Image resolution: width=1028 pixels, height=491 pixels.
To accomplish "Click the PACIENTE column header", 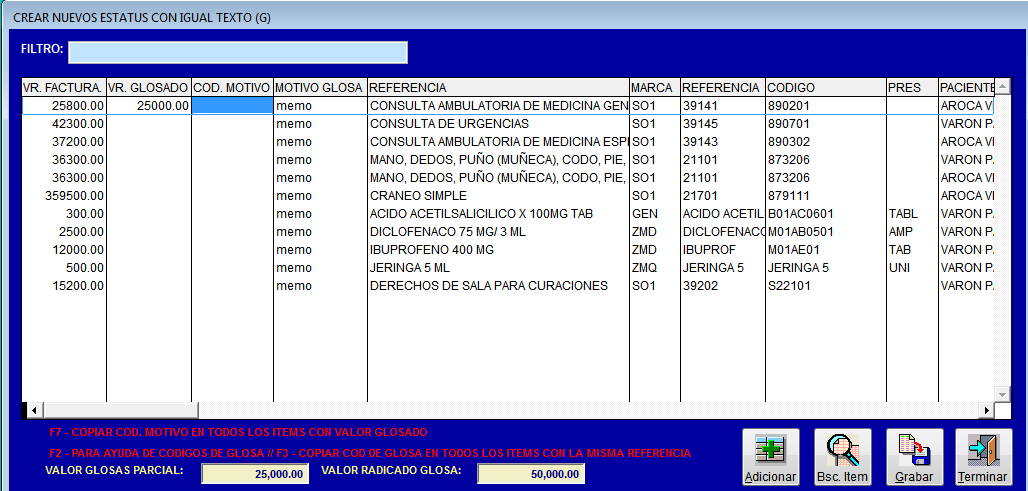I will [x=966, y=88].
